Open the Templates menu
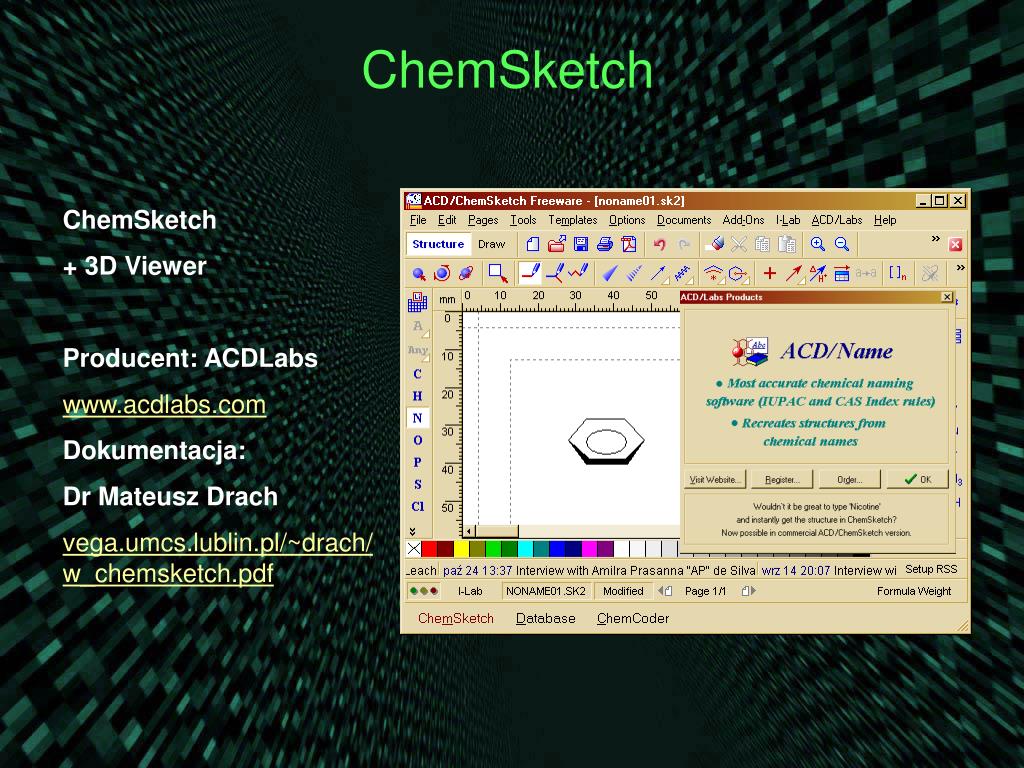Viewport: 1024px width, 768px height. (x=573, y=220)
